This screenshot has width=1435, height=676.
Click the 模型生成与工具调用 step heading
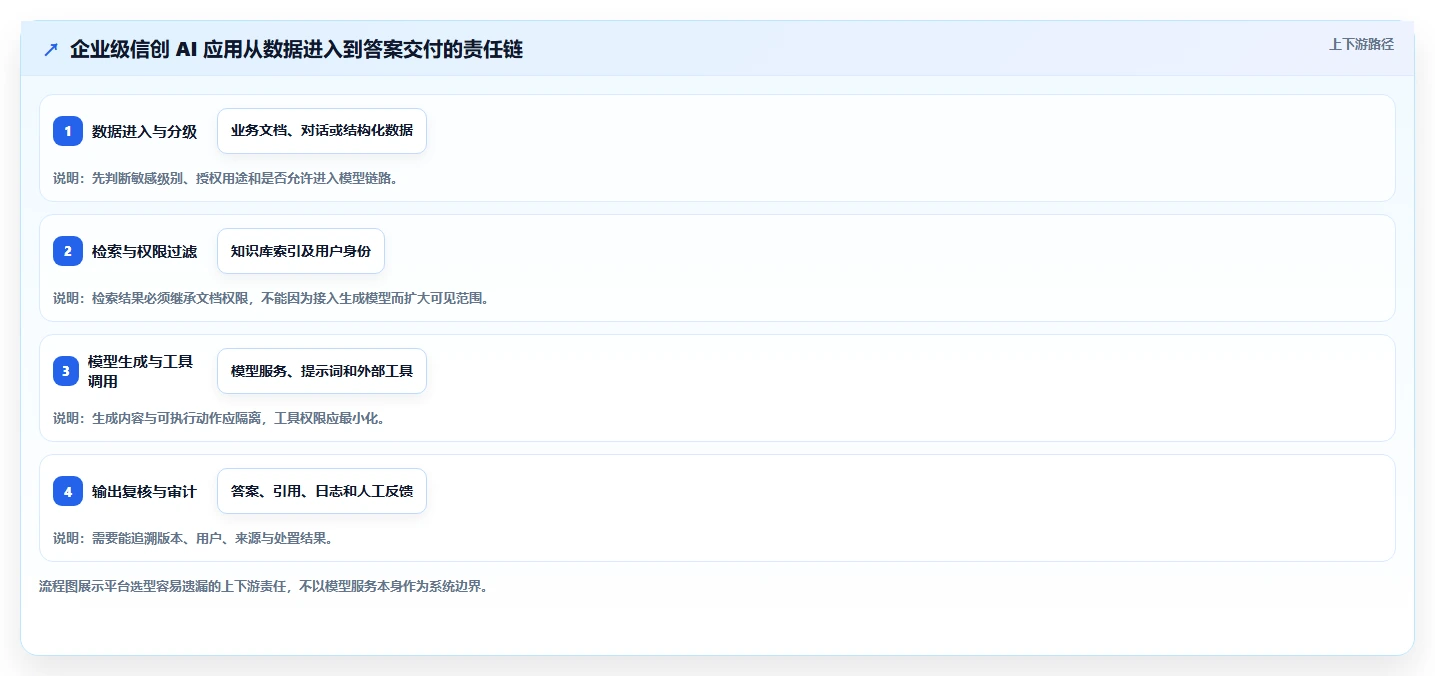pyautogui.click(x=142, y=371)
